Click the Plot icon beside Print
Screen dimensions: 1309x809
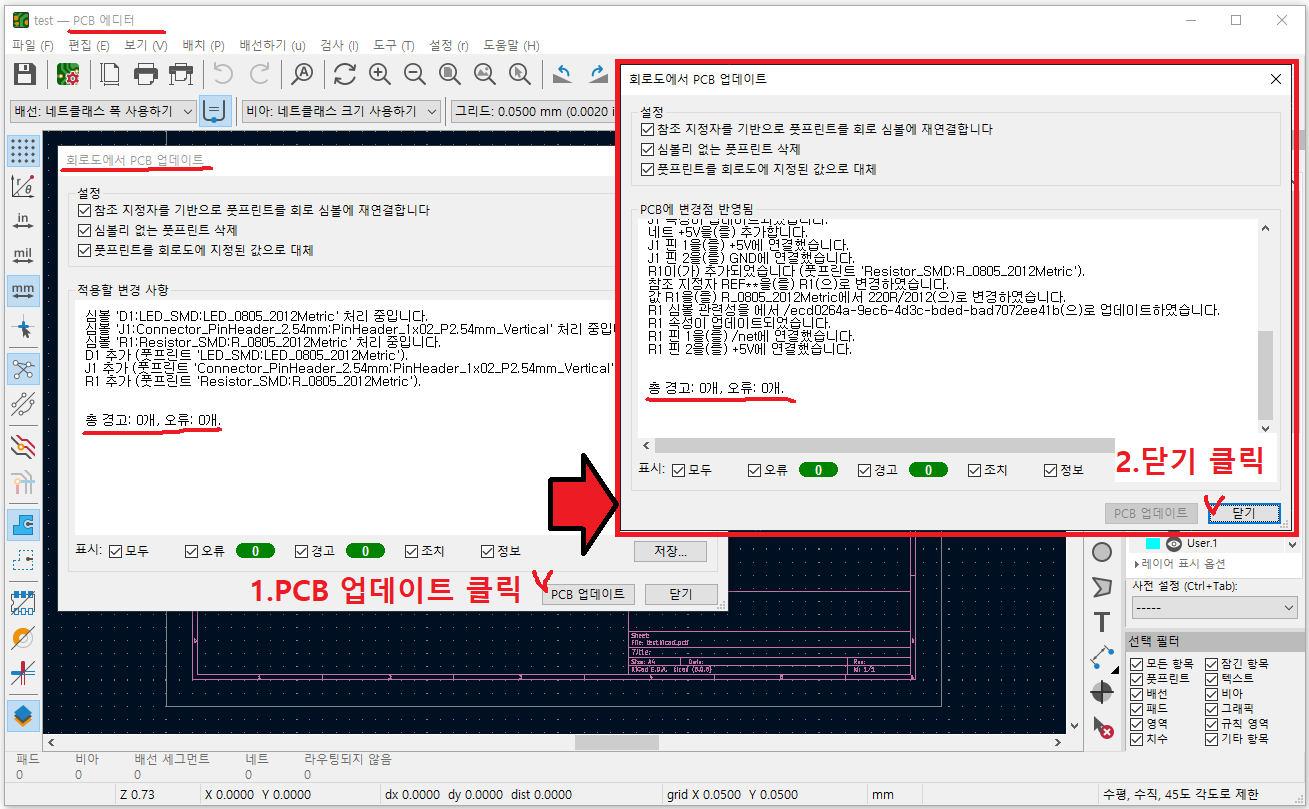click(x=181, y=74)
